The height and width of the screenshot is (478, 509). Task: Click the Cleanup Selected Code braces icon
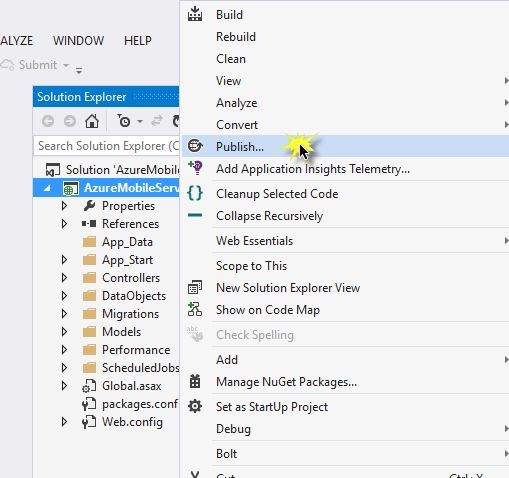pos(195,193)
